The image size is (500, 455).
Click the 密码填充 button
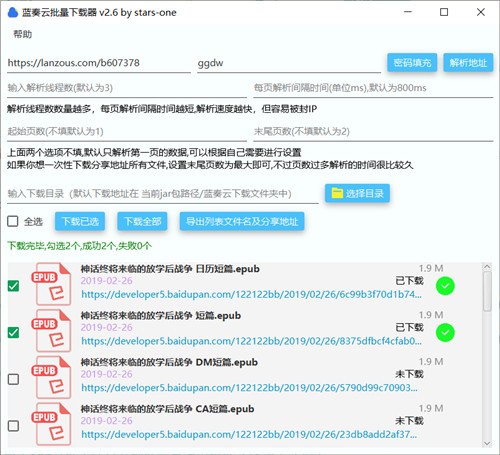point(412,63)
